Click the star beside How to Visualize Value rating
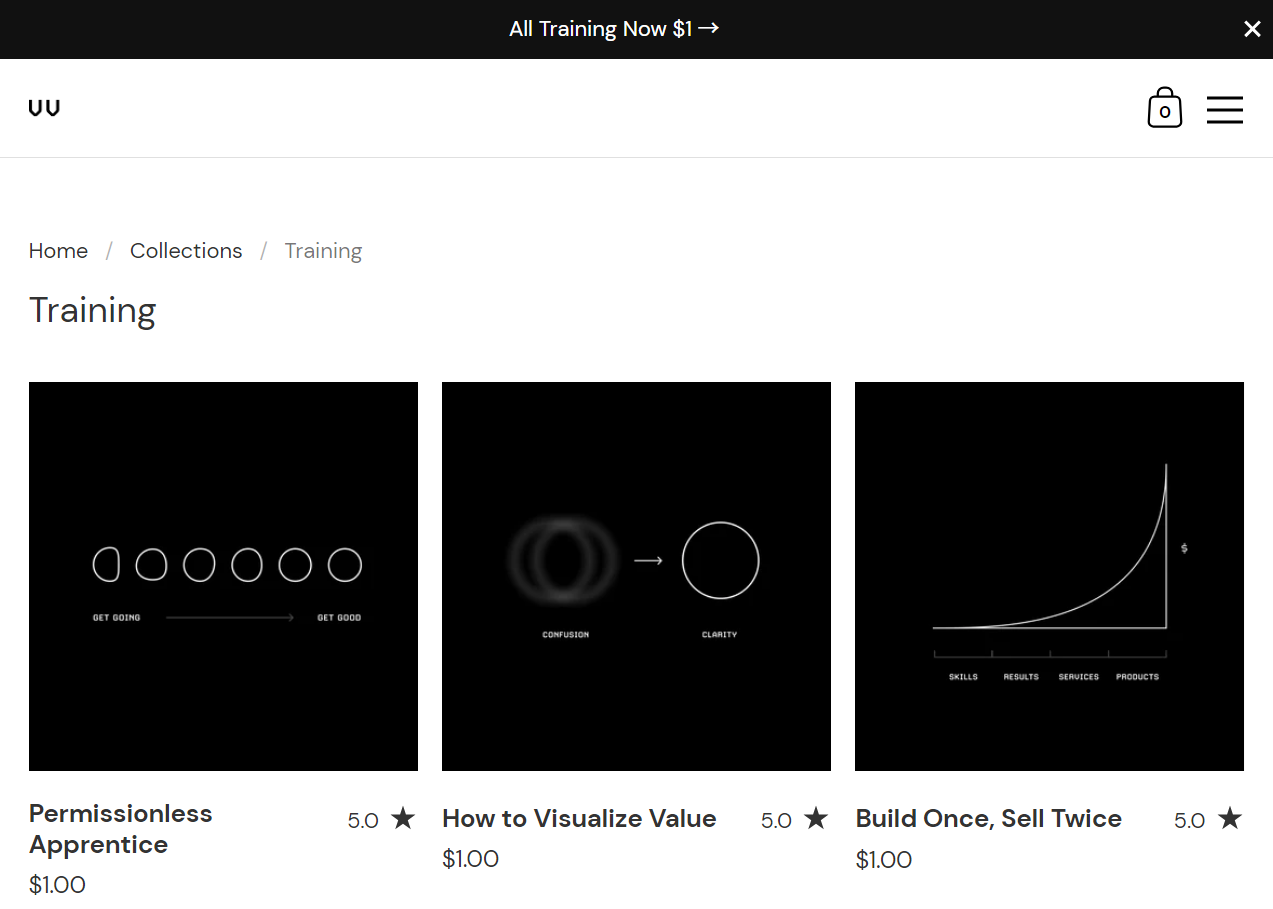The width and height of the screenshot is (1273, 909). click(817, 818)
